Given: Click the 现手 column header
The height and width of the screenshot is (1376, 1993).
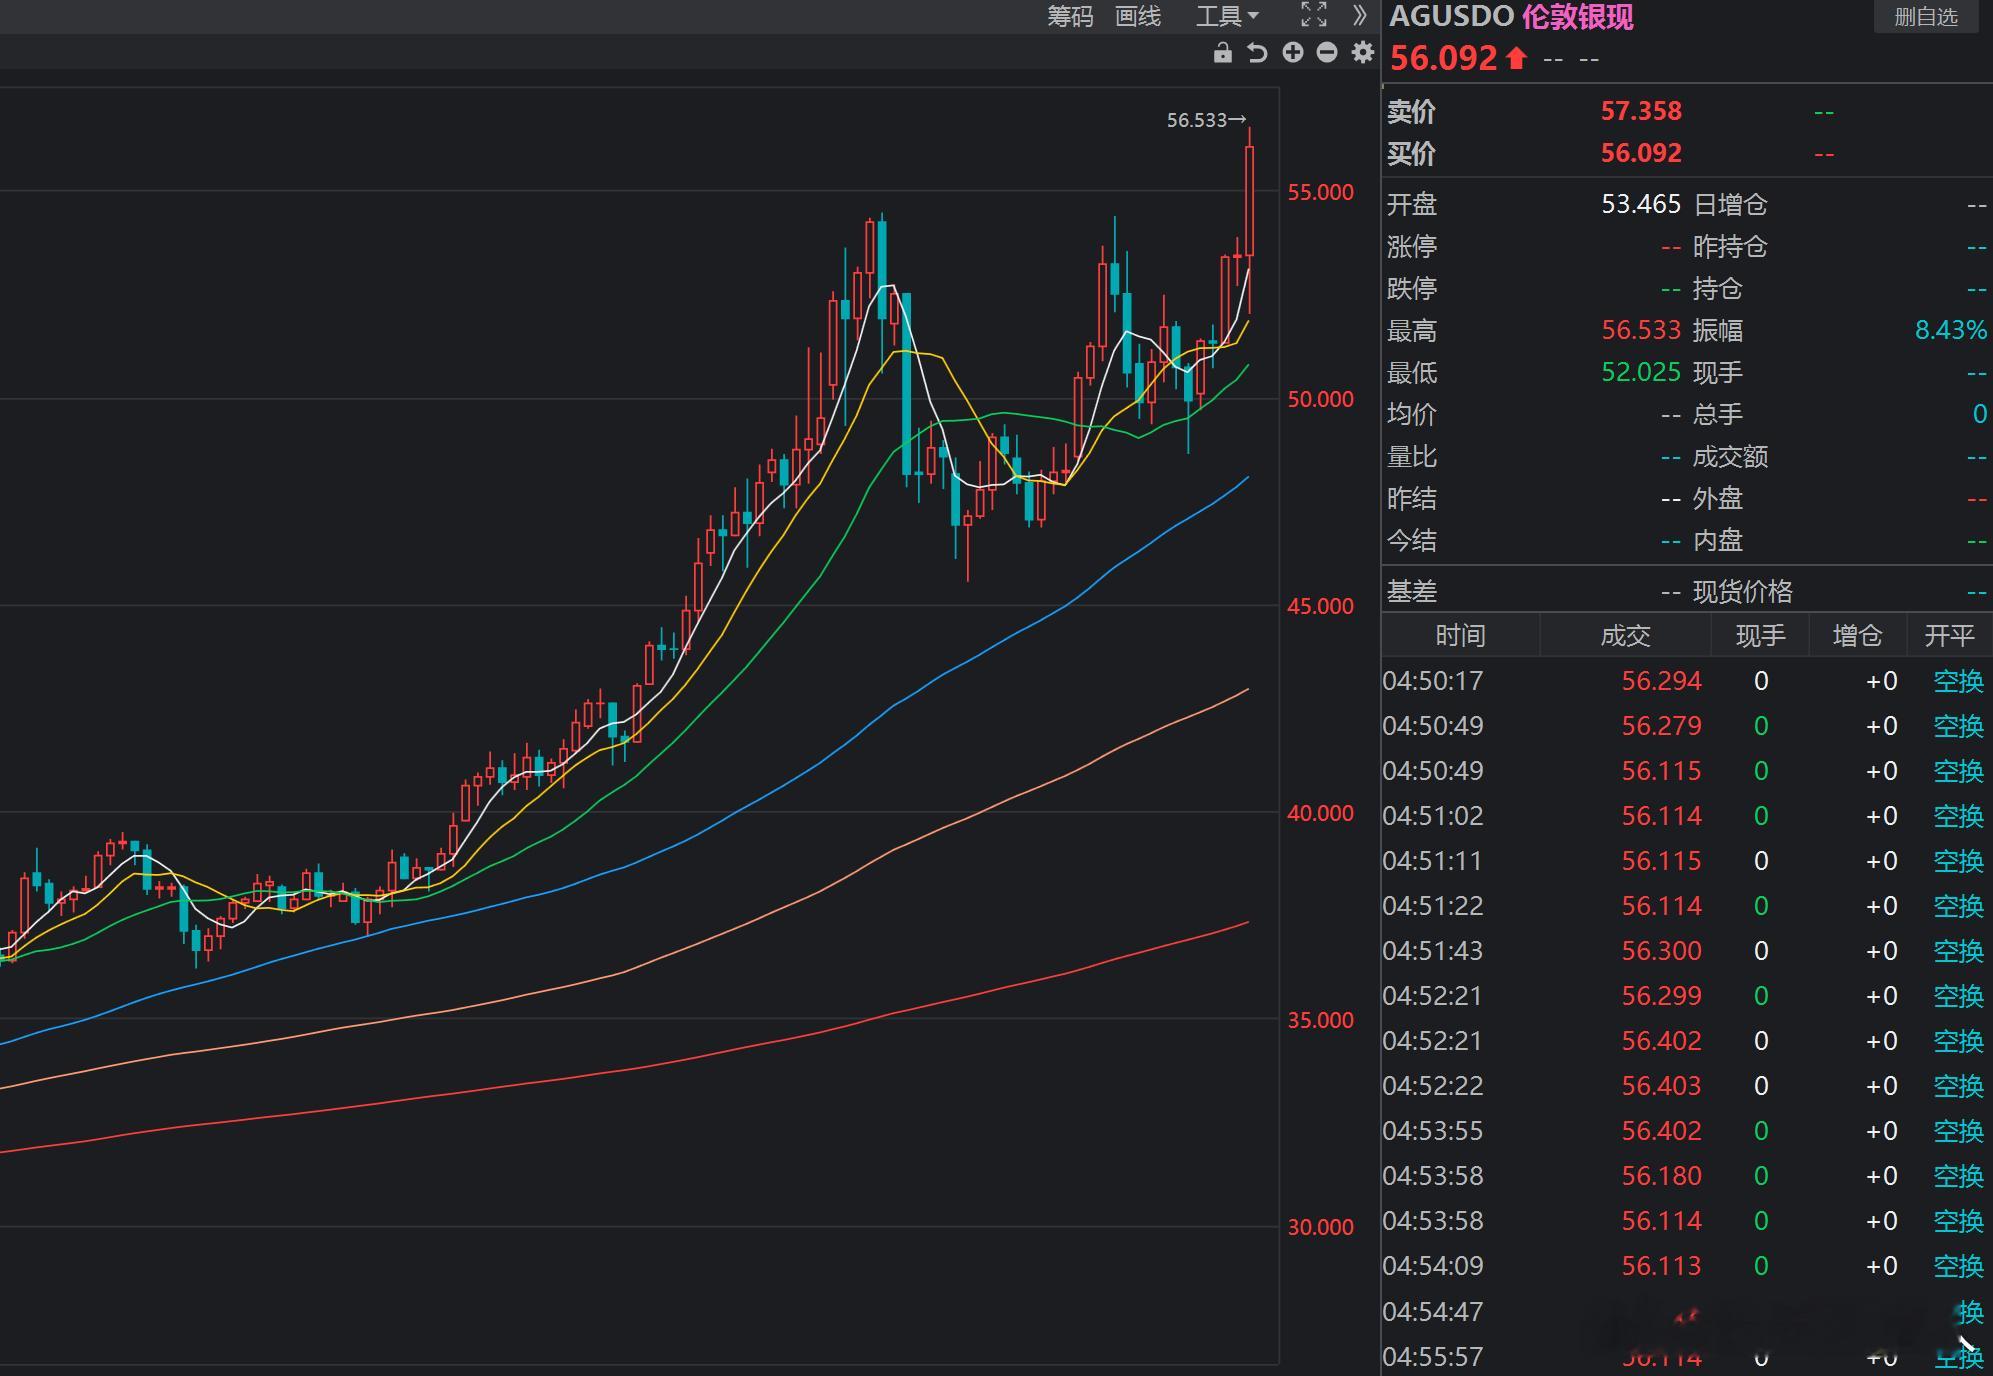Looking at the screenshot, I should click(1760, 635).
